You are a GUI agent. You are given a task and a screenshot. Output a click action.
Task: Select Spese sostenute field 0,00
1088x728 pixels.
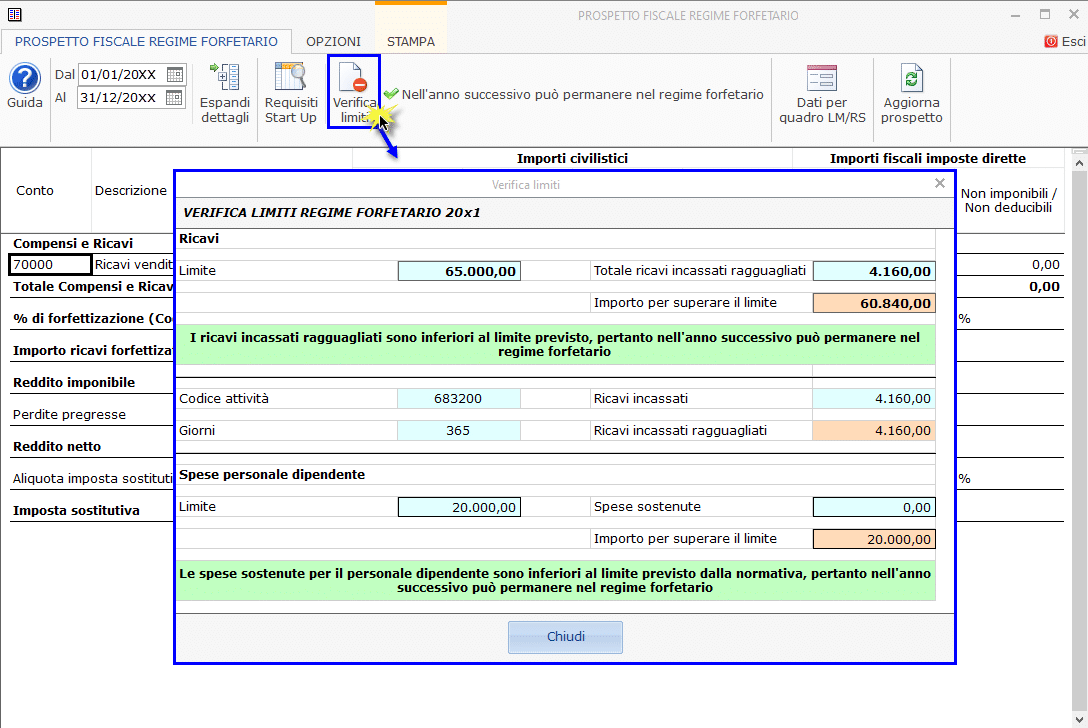874,507
